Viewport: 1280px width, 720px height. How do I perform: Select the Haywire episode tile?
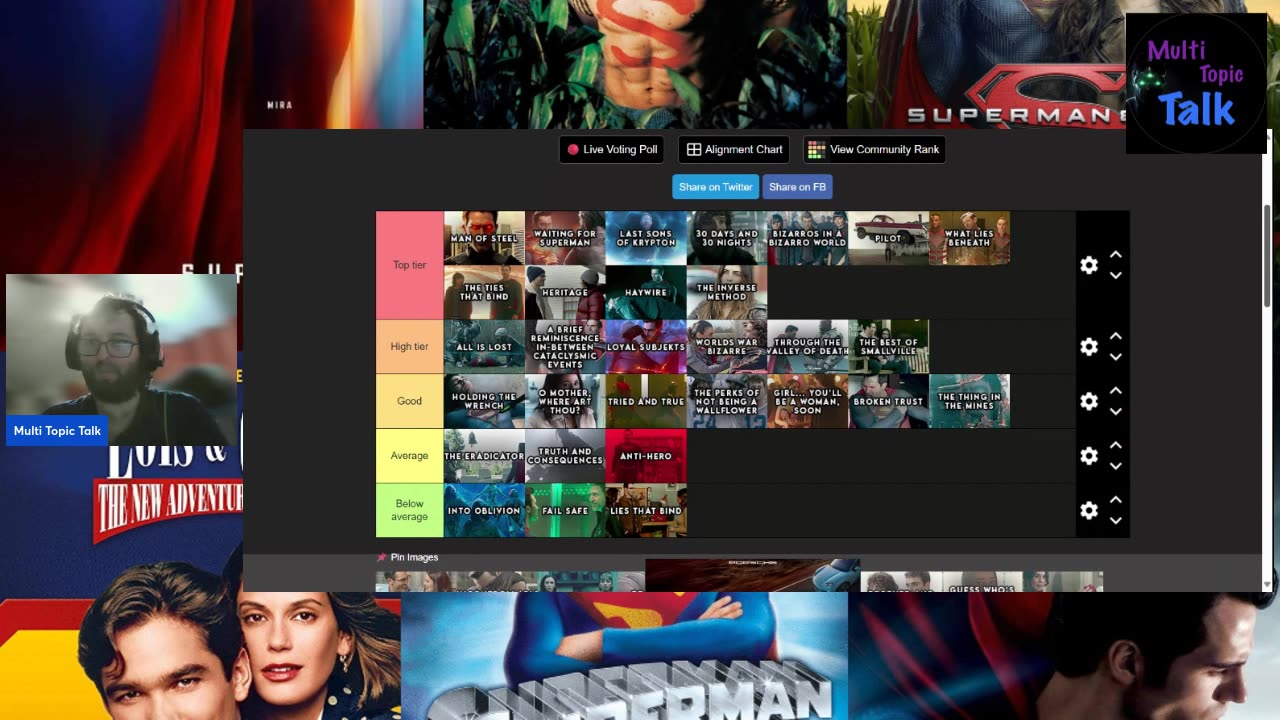646,292
